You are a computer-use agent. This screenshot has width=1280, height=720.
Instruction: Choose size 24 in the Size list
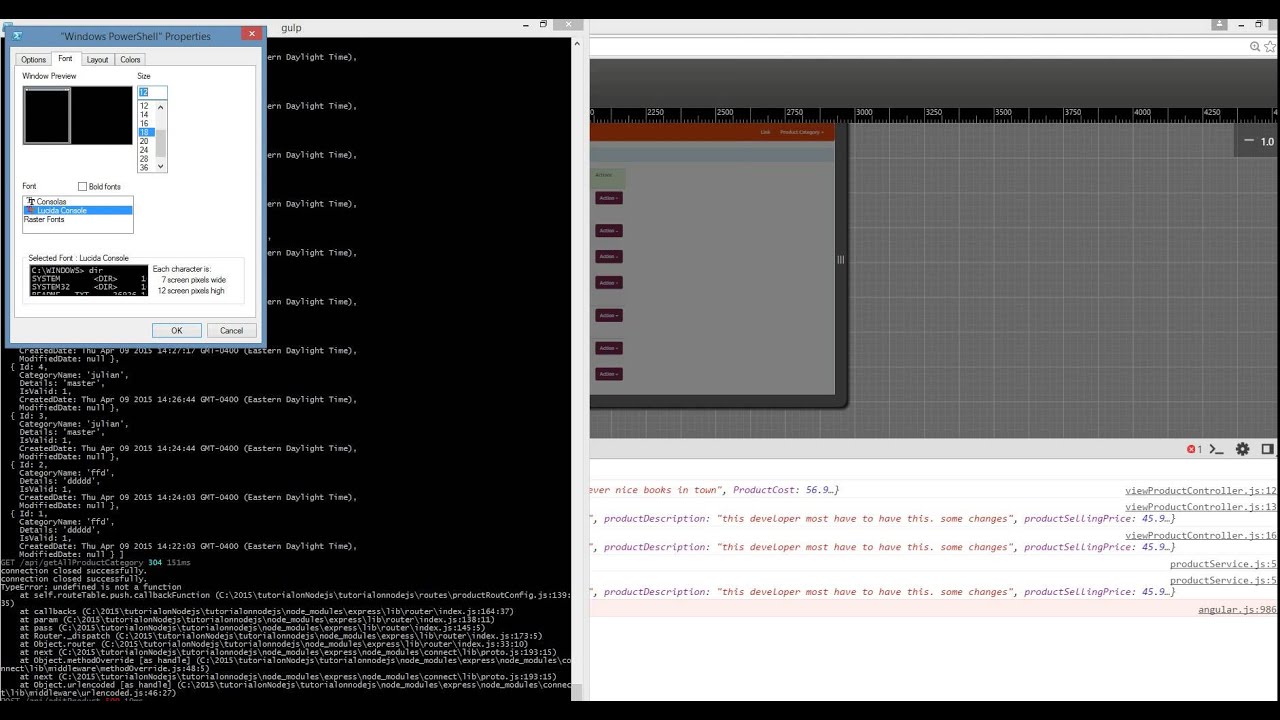coord(144,151)
